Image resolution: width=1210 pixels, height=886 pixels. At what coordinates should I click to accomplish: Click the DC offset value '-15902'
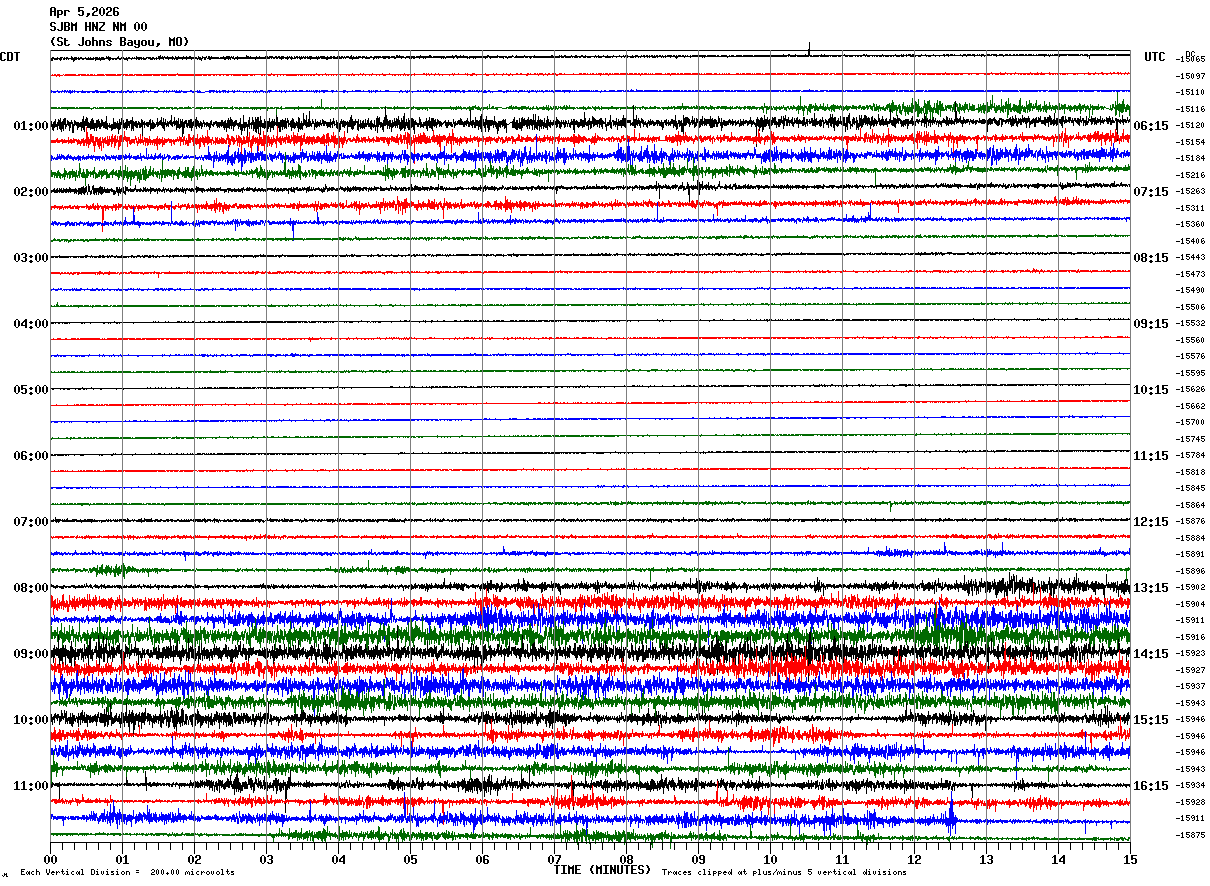(1190, 588)
